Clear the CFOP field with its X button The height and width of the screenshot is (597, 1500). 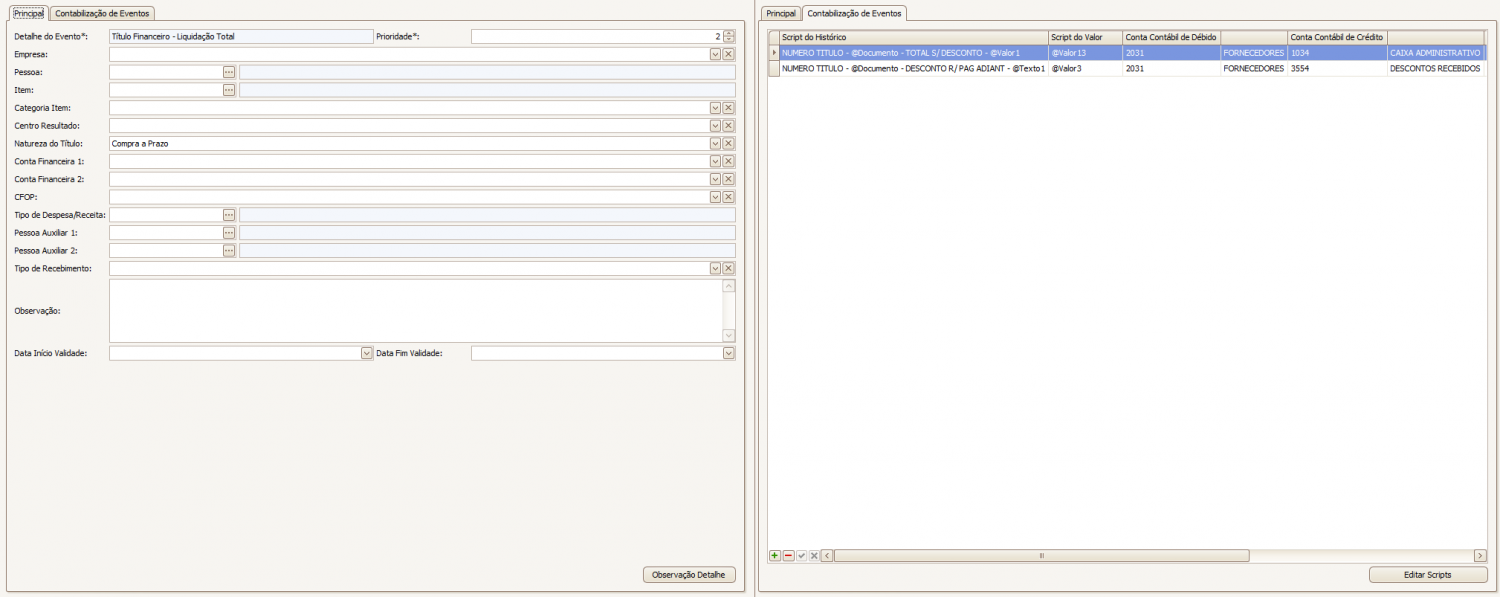(x=729, y=197)
